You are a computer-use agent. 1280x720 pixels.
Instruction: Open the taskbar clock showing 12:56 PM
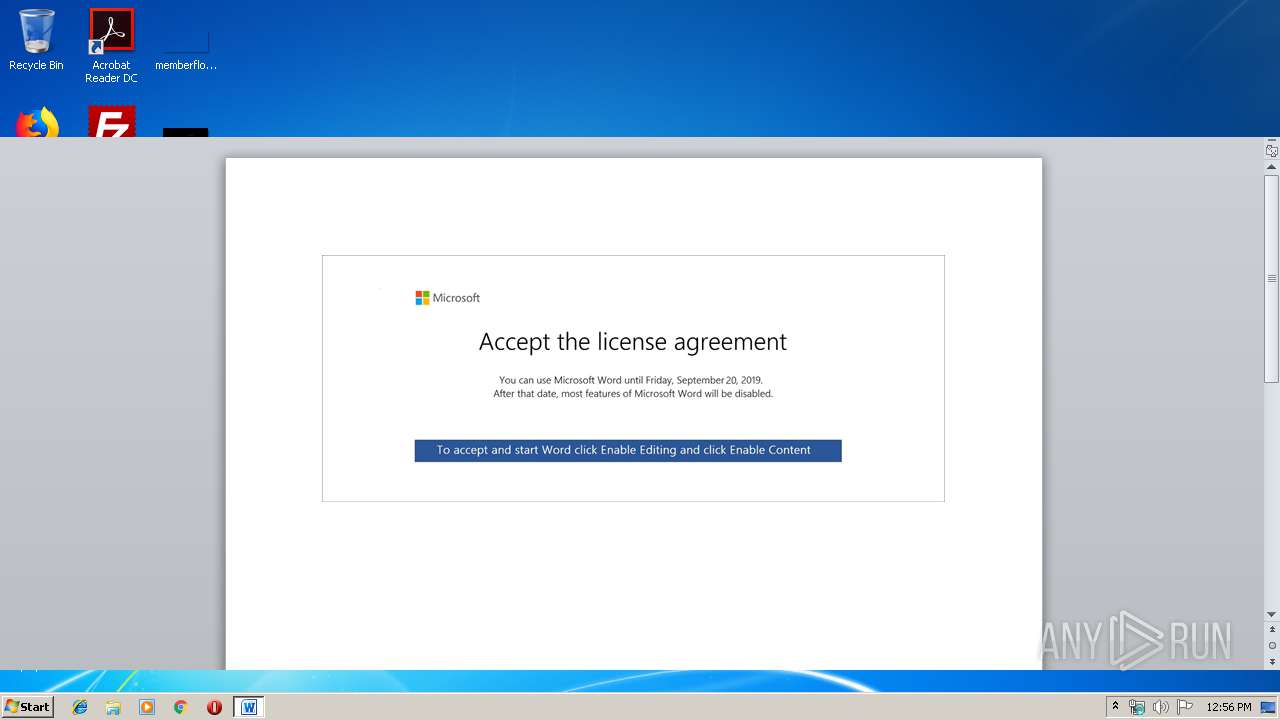(1229, 707)
